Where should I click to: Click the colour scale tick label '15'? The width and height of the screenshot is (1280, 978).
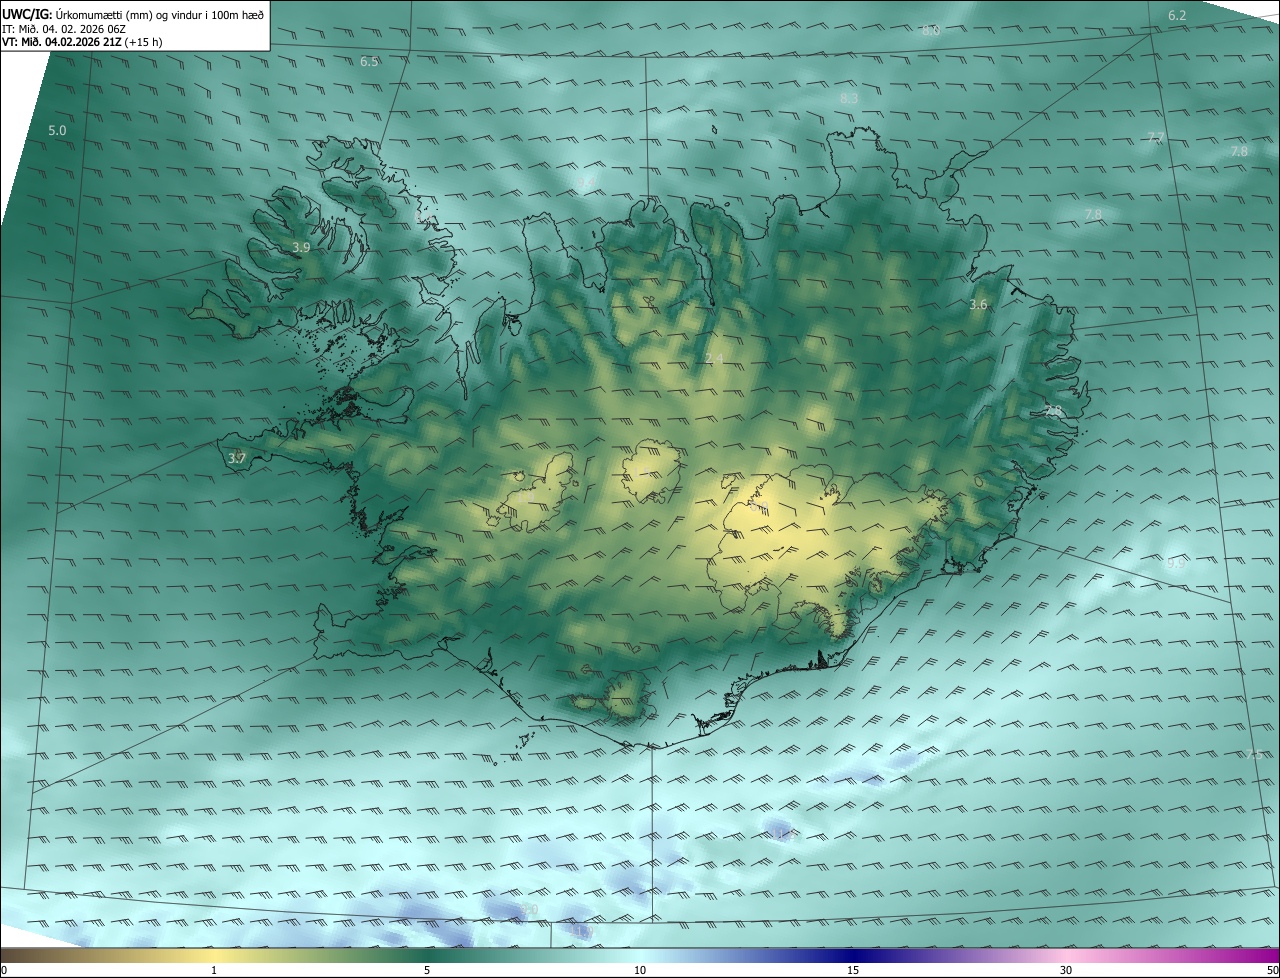coord(853,970)
